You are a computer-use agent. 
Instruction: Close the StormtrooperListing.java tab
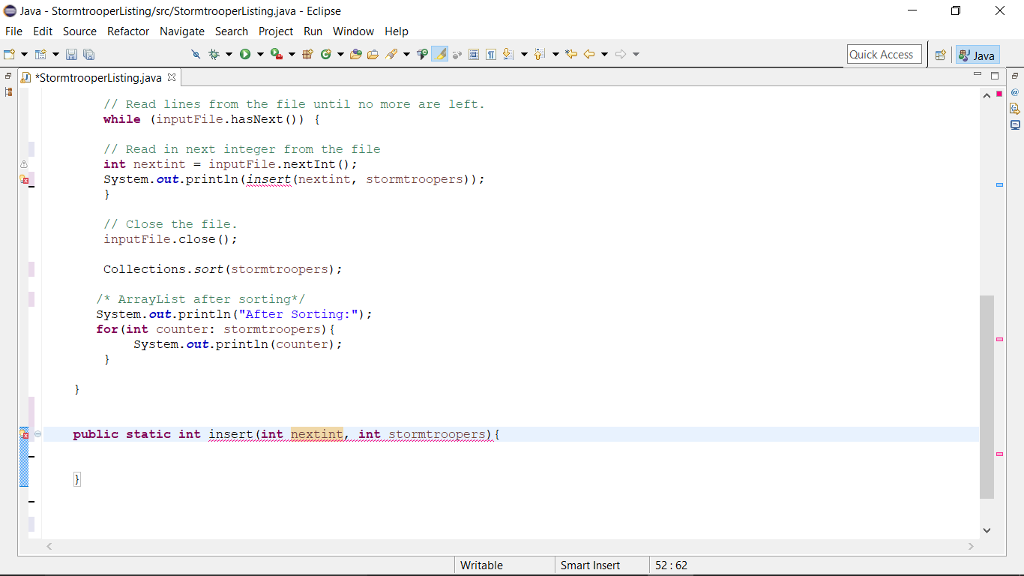[172, 77]
